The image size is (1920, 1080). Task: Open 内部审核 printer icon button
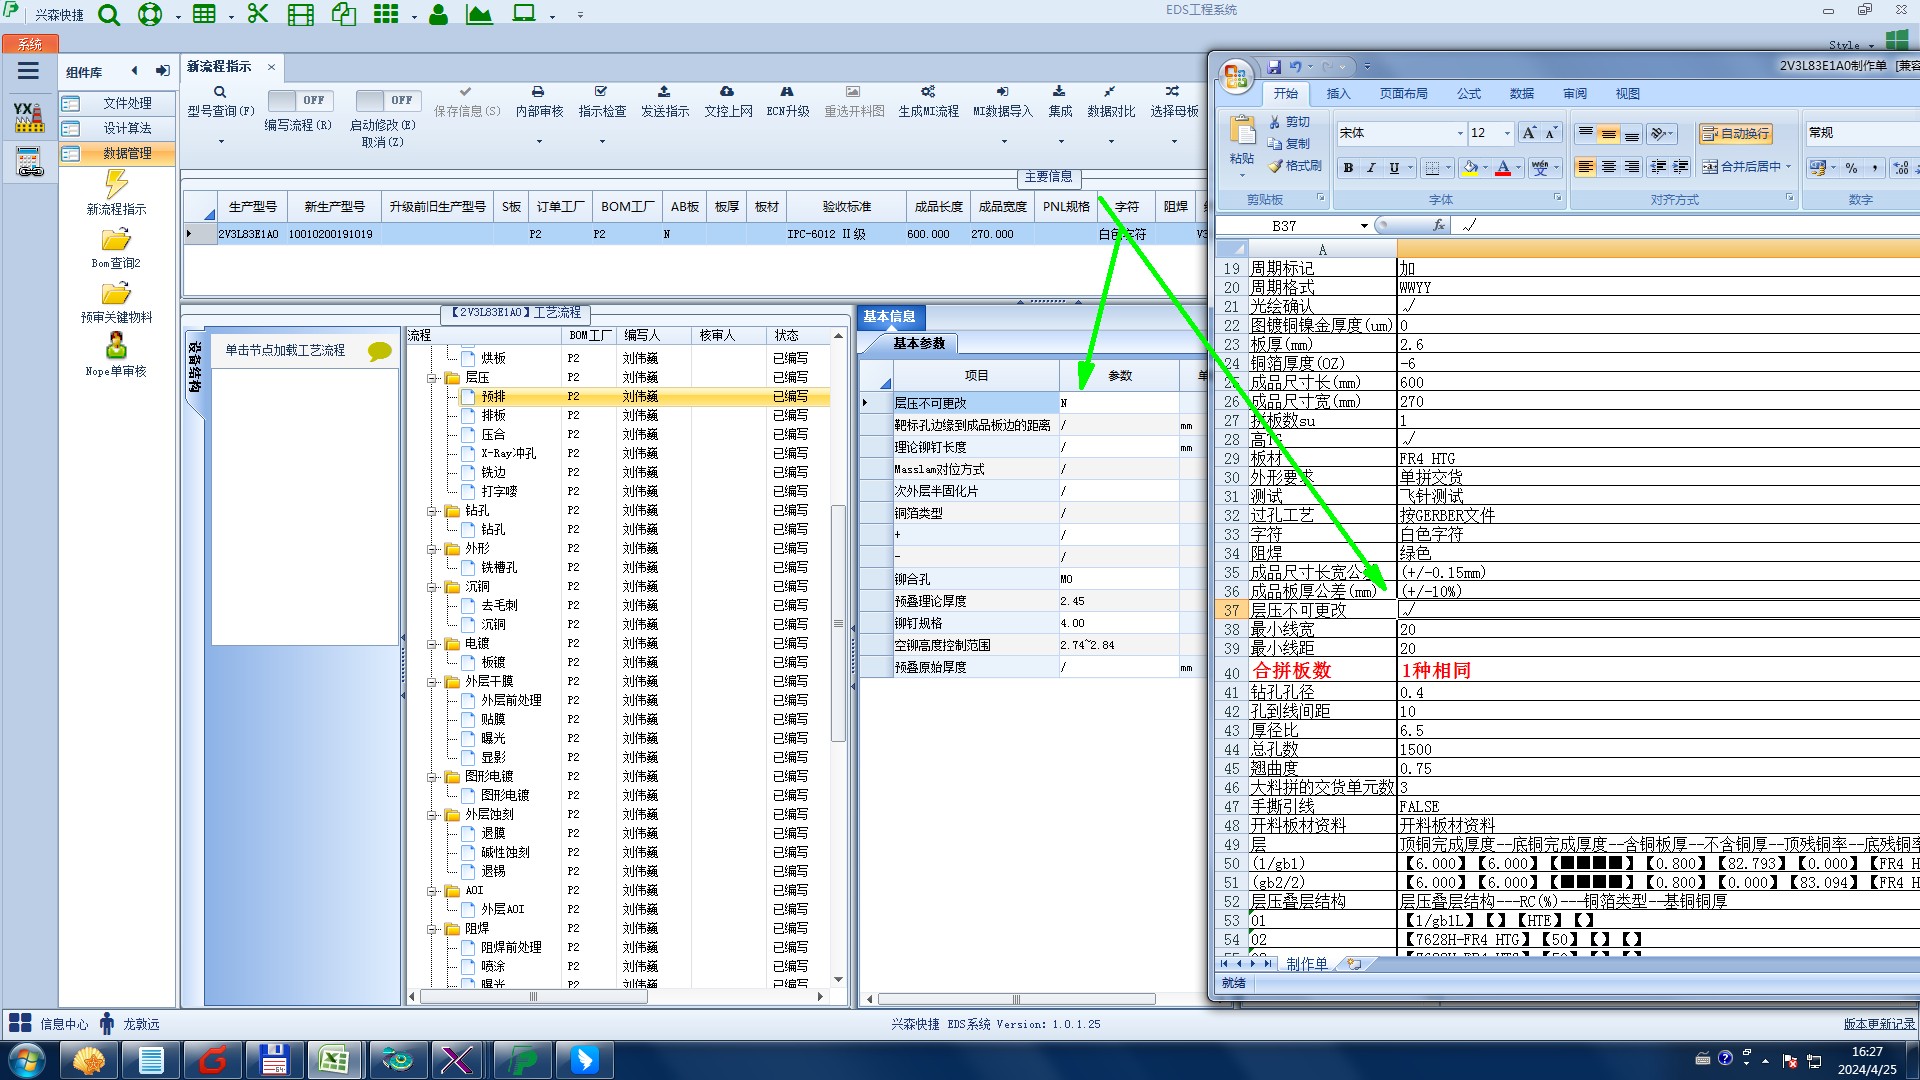[x=538, y=92]
